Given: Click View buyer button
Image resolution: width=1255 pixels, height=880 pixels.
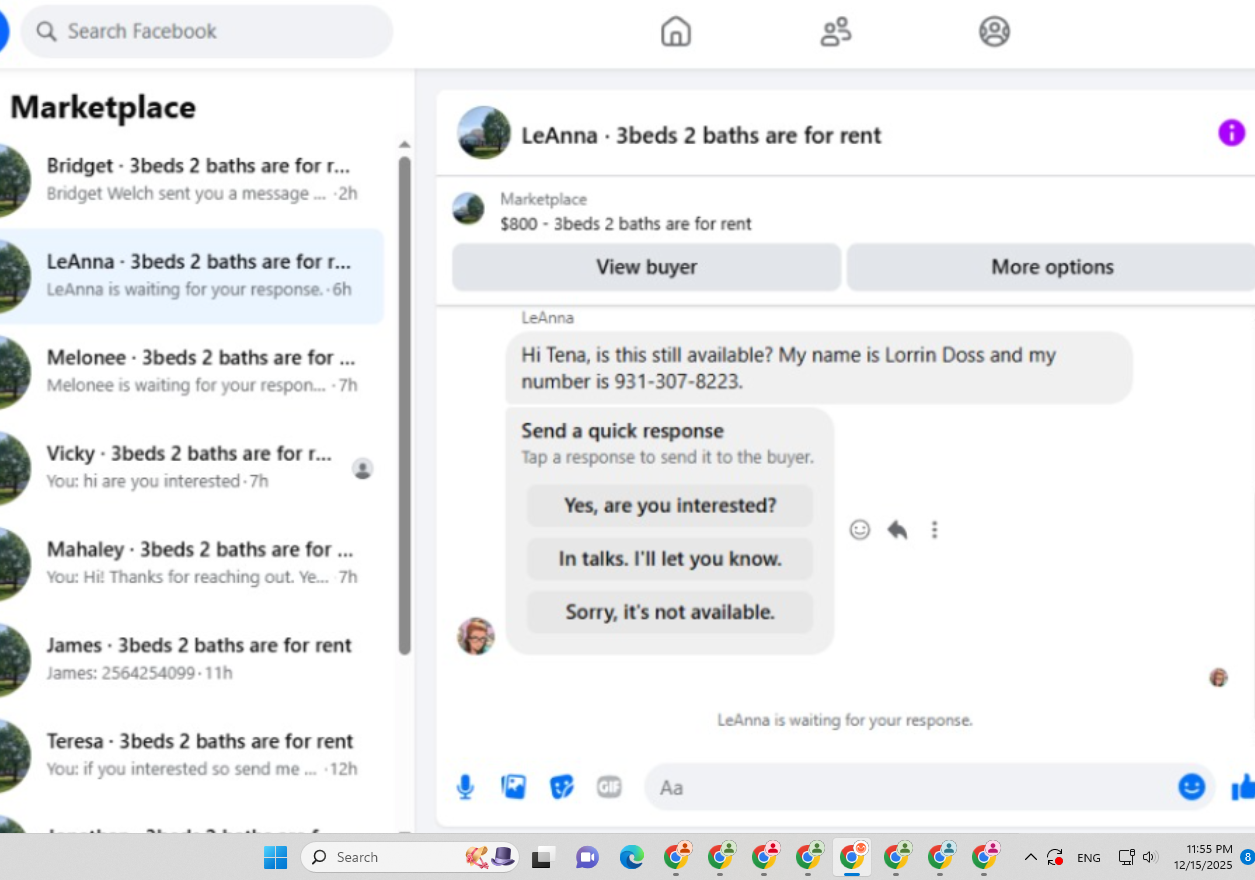Looking at the screenshot, I should pyautogui.click(x=647, y=267).
